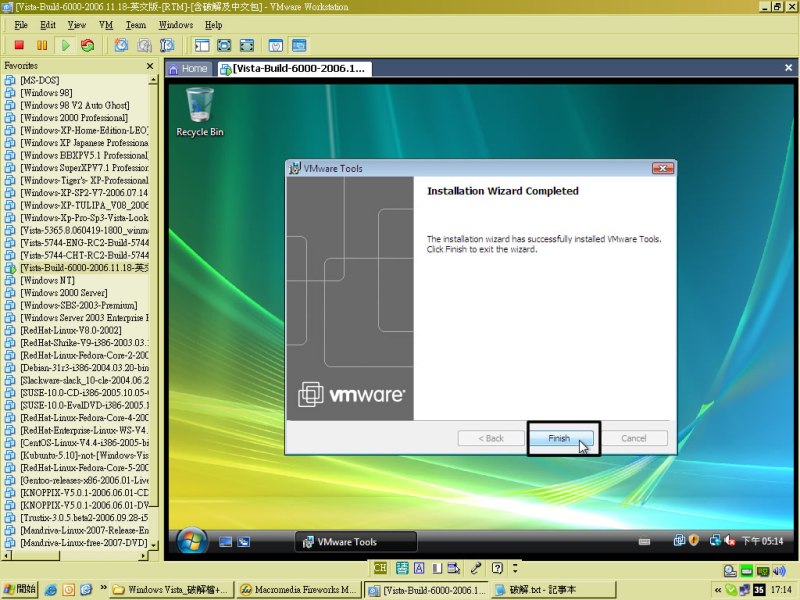Click the Show Desktop quick launch icon in Vista
The width and height of the screenshot is (800, 600).
[226, 542]
